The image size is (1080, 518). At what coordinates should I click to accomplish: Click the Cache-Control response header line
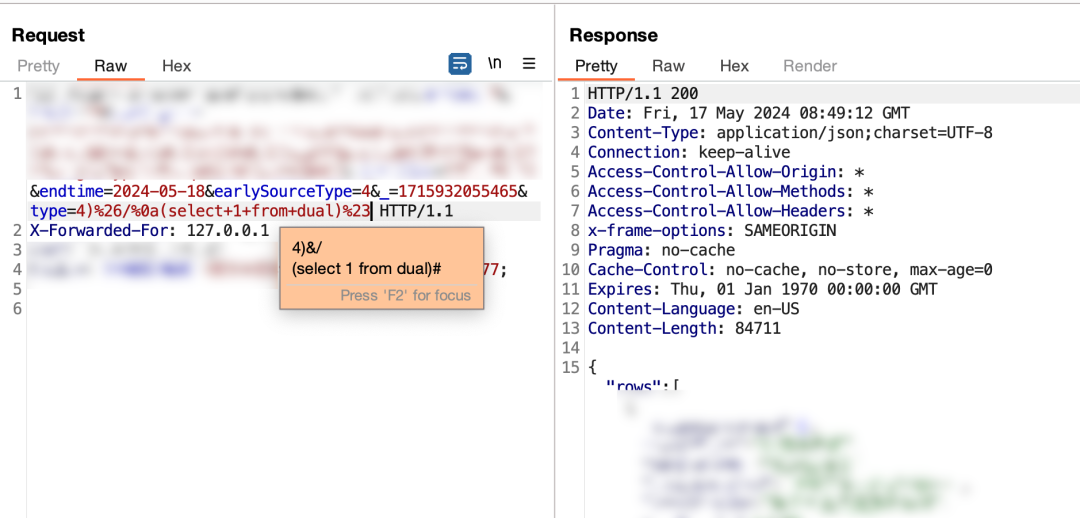(790, 270)
